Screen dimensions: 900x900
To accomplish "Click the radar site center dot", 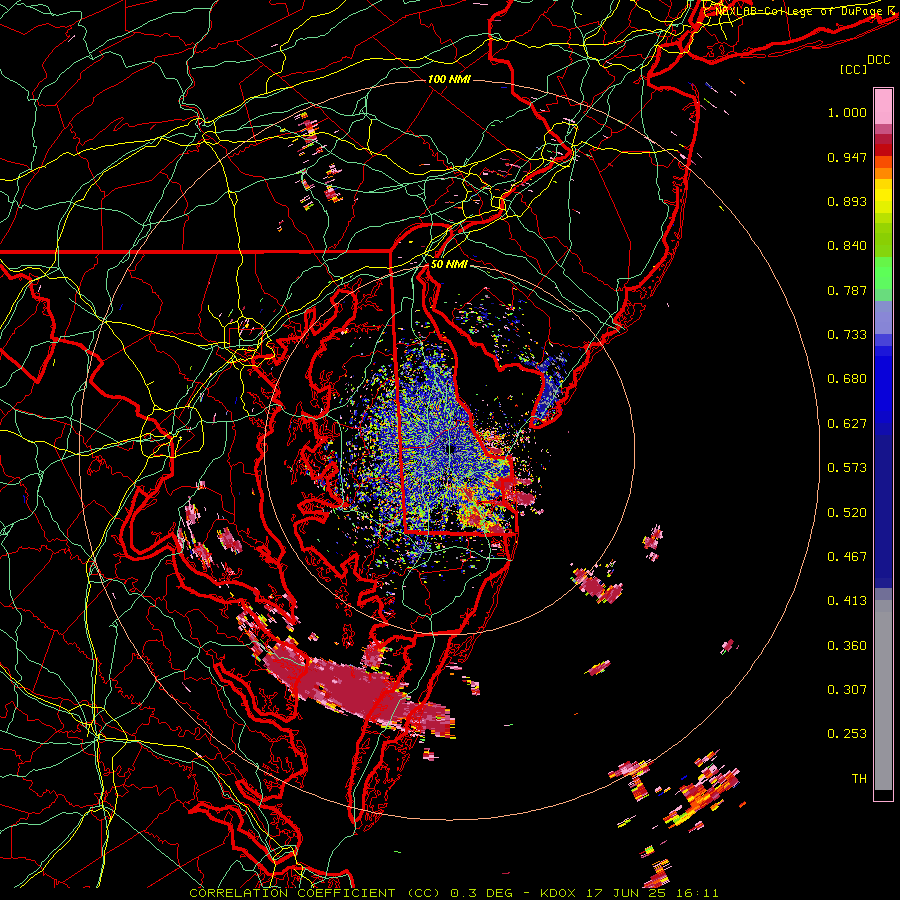I will coord(452,449).
